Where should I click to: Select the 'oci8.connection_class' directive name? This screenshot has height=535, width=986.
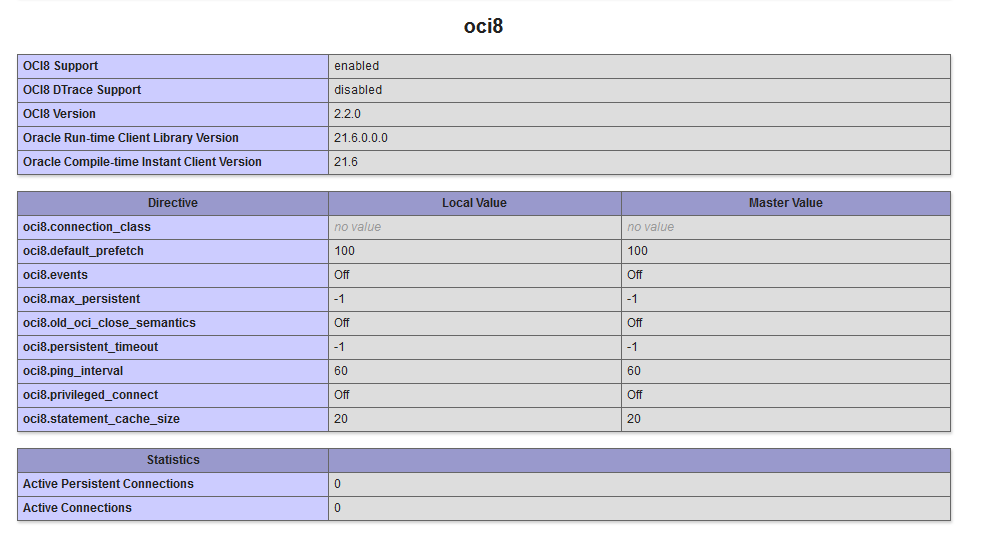click(87, 227)
